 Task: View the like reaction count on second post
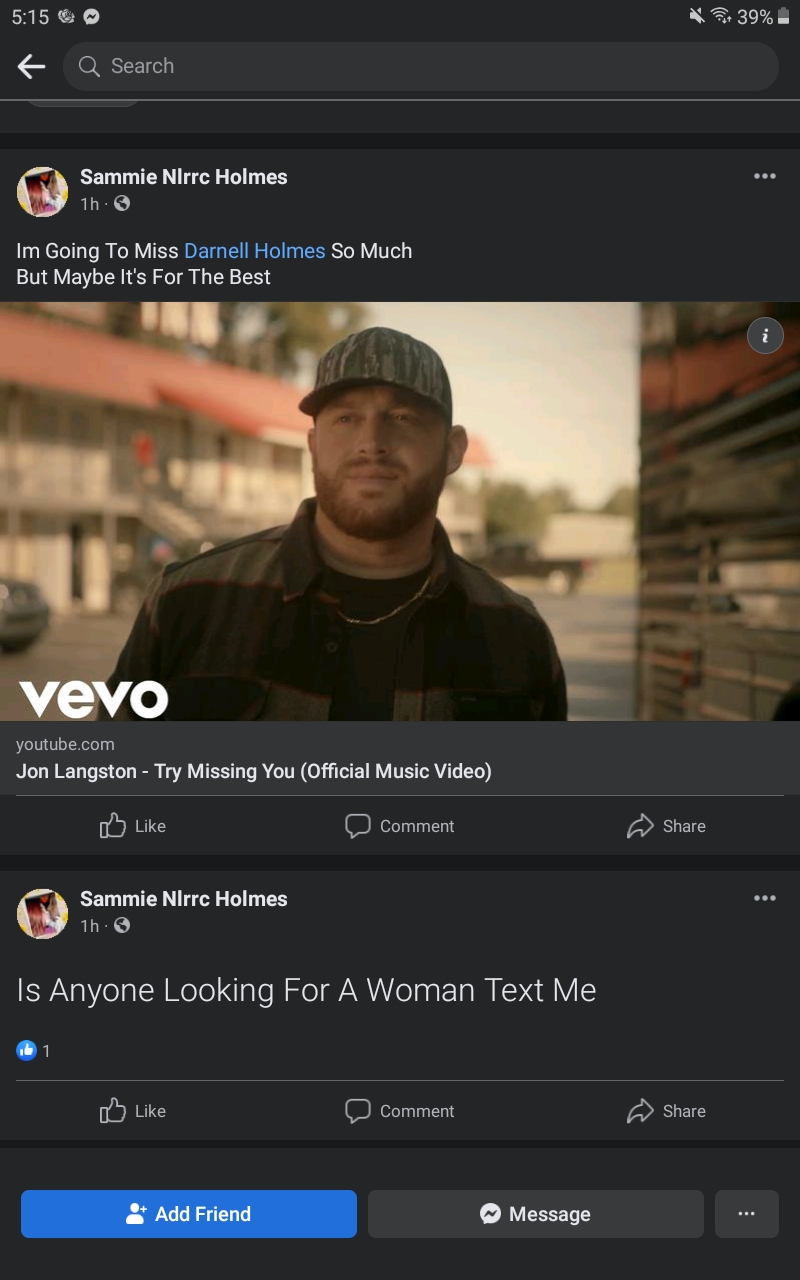(x=33, y=1050)
